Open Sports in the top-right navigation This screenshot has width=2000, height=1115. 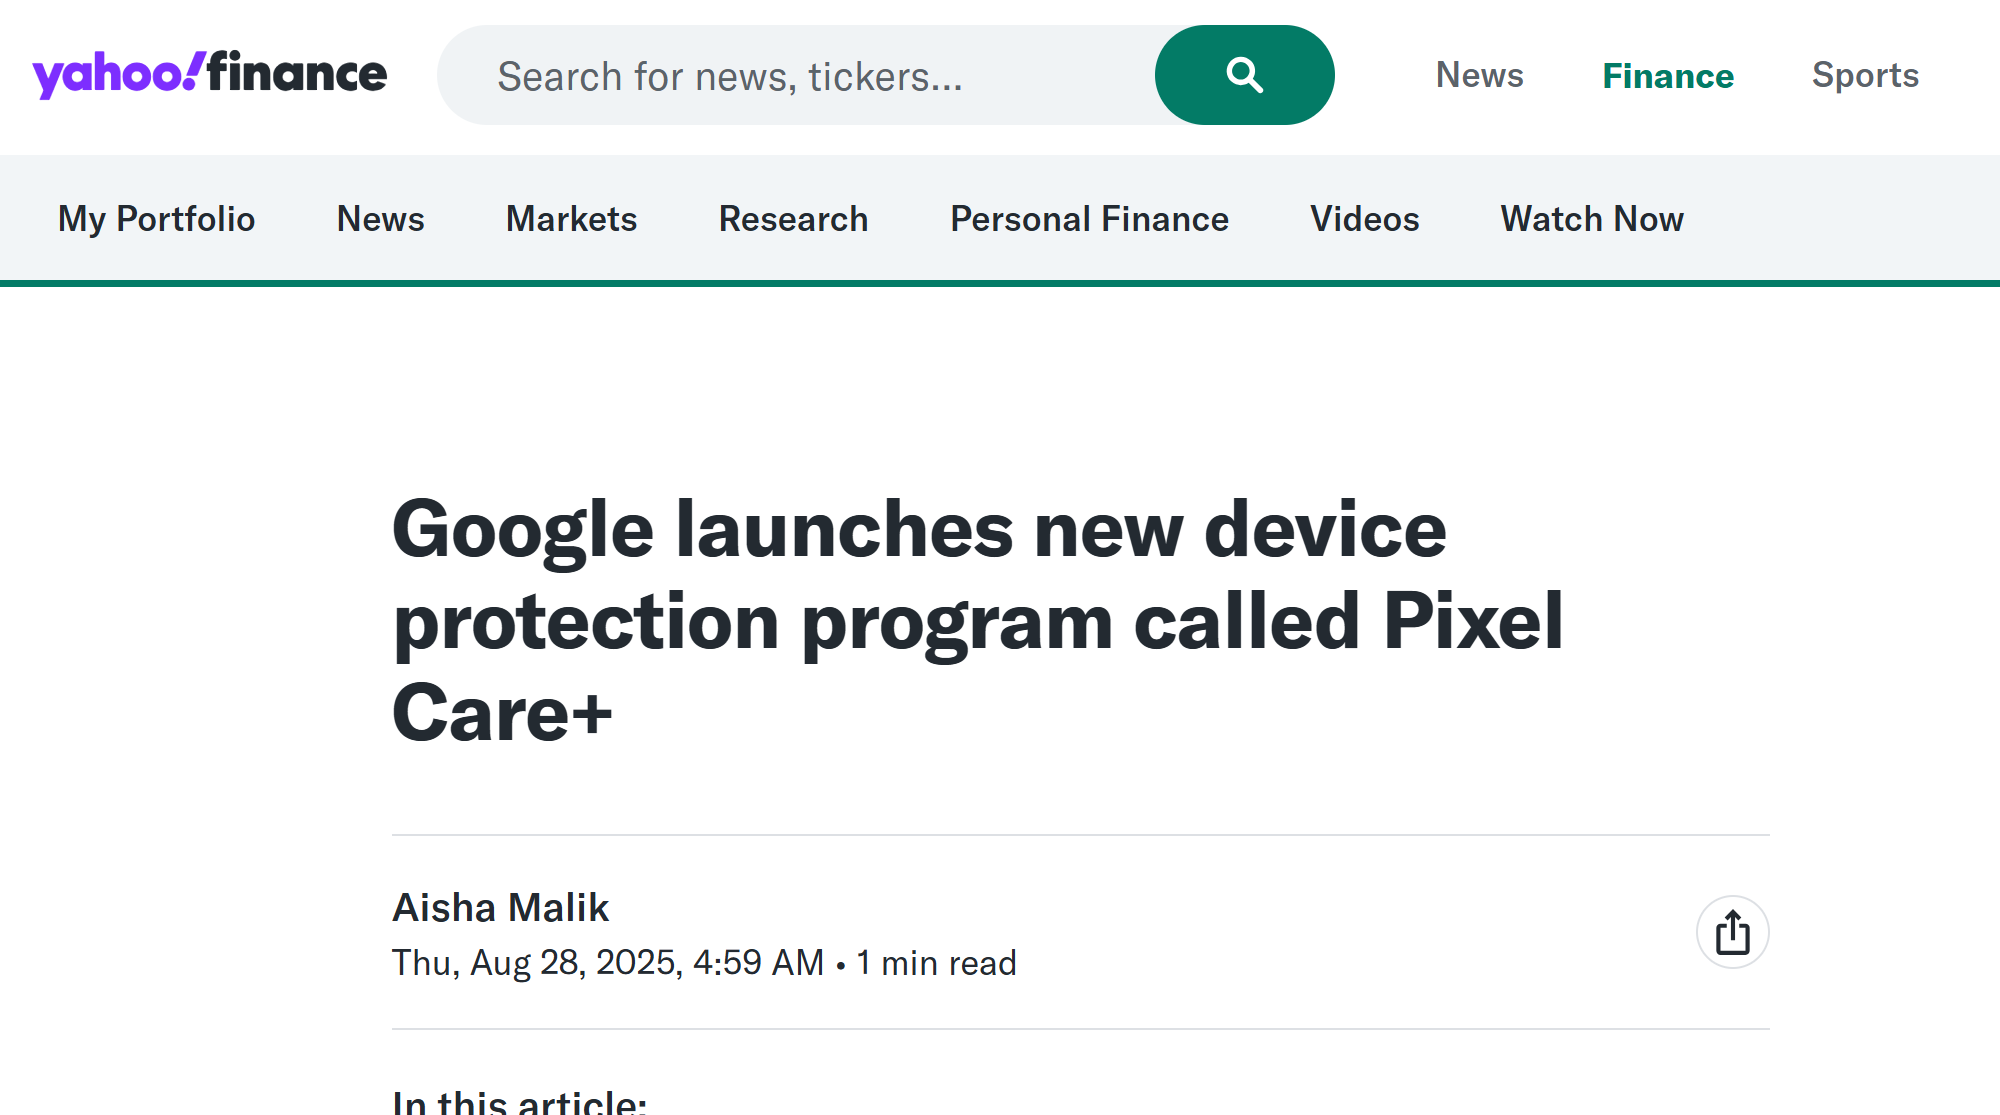(1865, 76)
